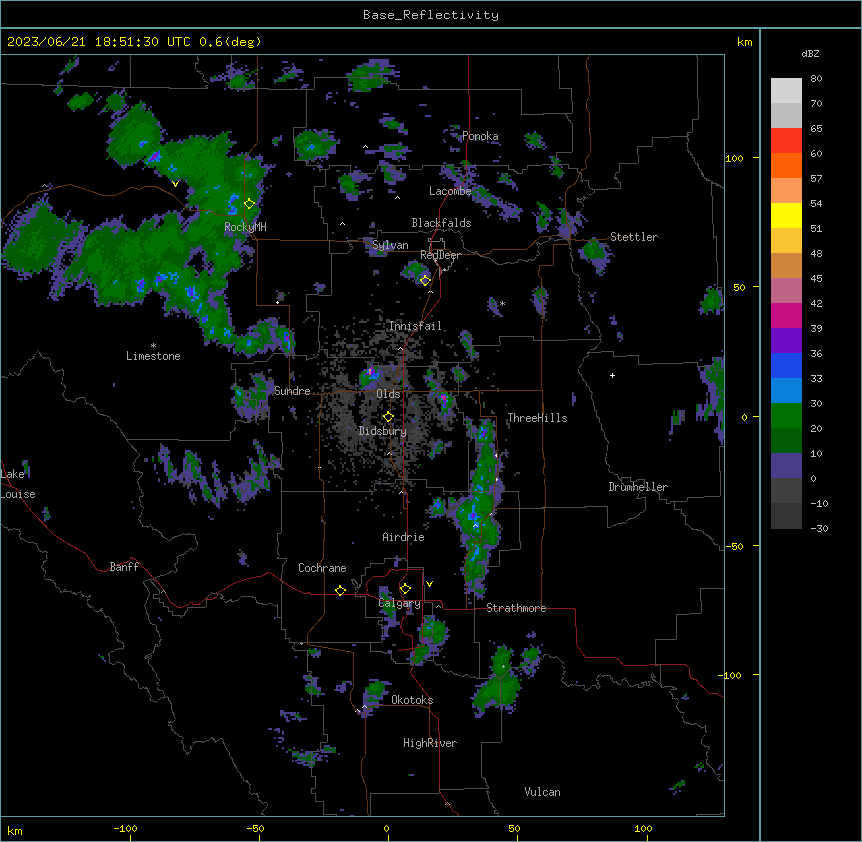The height and width of the screenshot is (842, 862).
Task: Click the RockyMH label
Action: tap(245, 227)
